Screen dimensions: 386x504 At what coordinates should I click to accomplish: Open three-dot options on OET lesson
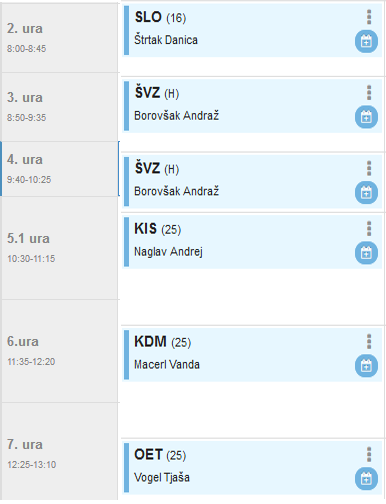[369, 455]
